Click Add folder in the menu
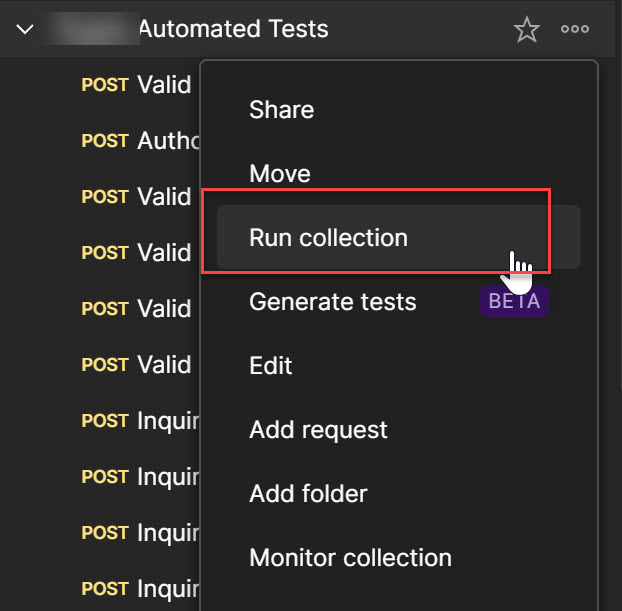The height and width of the screenshot is (611, 622). 308,493
